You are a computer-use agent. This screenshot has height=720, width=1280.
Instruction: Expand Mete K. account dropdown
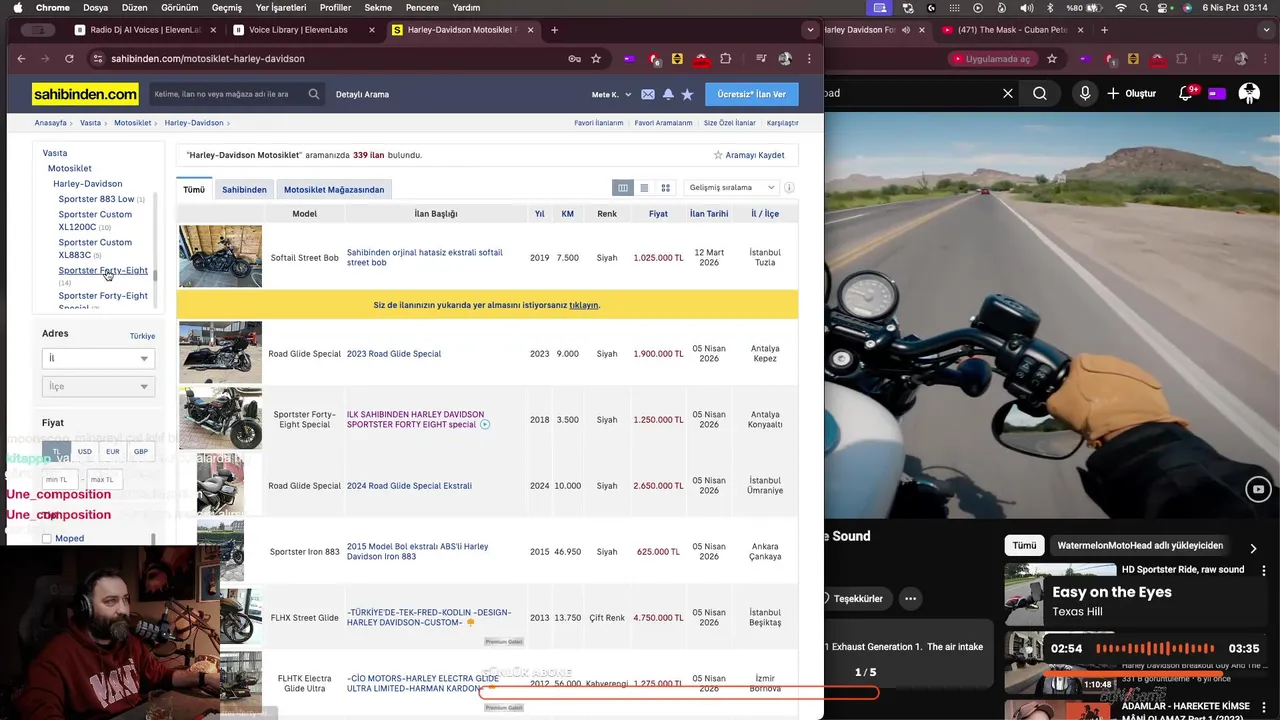pos(612,94)
